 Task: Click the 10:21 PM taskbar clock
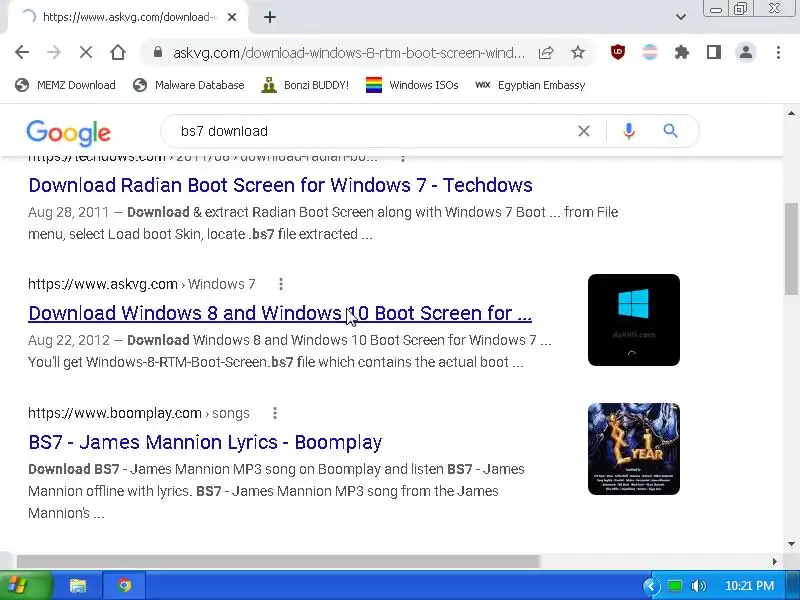749,586
